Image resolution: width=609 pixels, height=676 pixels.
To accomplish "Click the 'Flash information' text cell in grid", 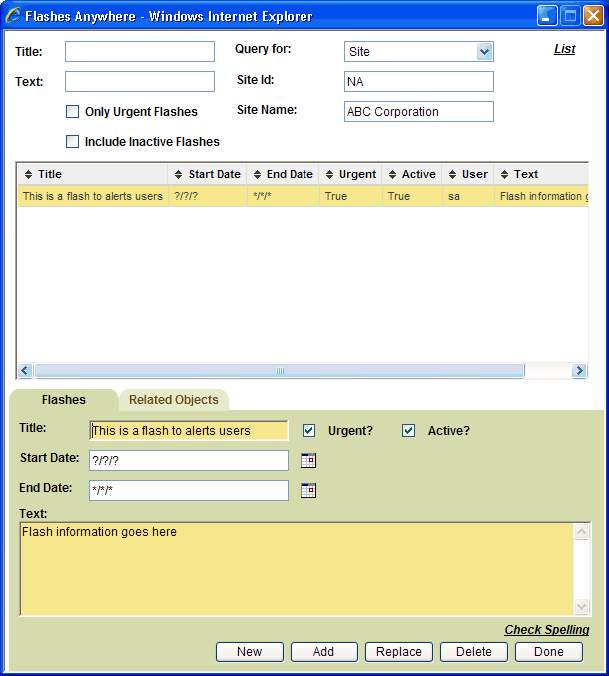I will (x=542, y=196).
